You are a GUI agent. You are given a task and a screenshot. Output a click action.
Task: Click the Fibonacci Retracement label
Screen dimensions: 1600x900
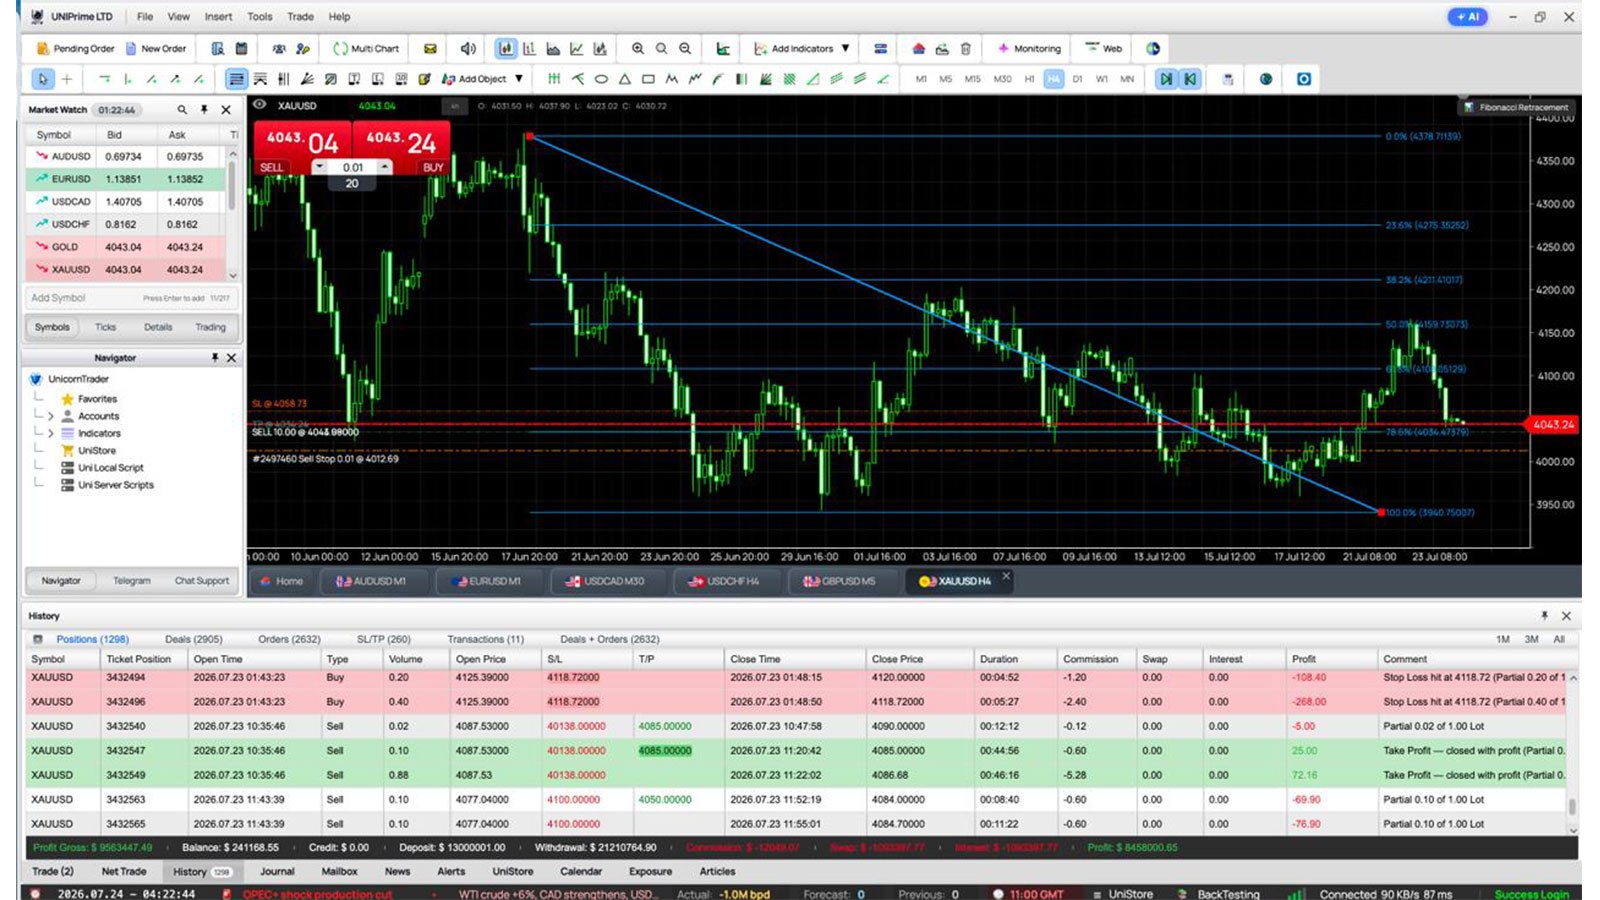click(x=1516, y=107)
